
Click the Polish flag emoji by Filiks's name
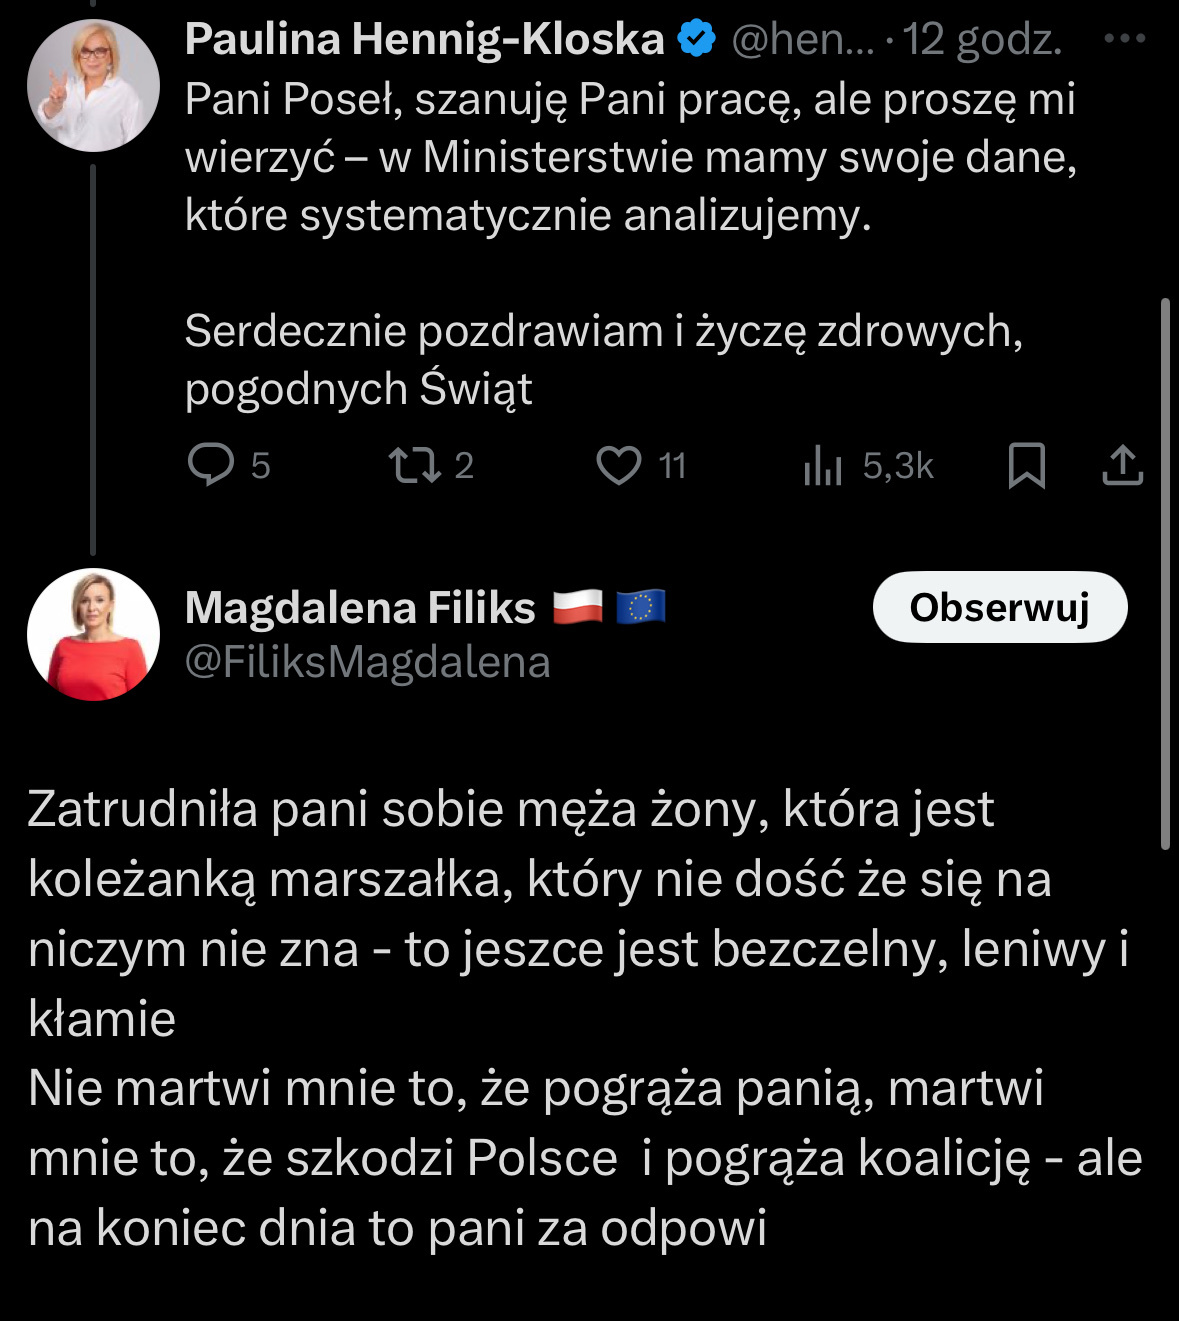coord(578,607)
